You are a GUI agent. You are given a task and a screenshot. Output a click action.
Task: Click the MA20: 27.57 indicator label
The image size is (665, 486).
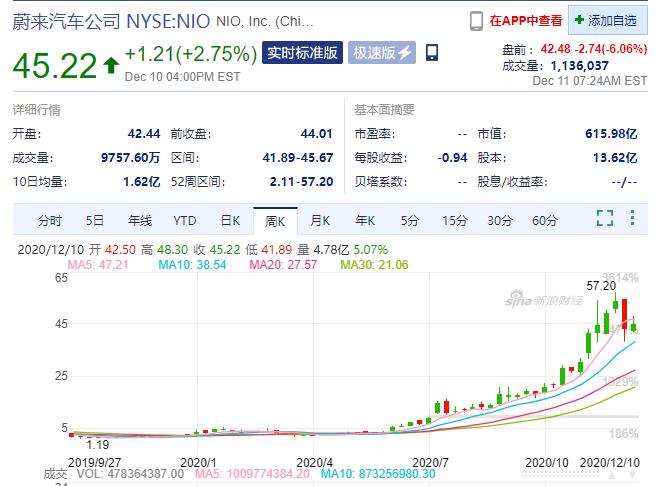click(x=283, y=265)
